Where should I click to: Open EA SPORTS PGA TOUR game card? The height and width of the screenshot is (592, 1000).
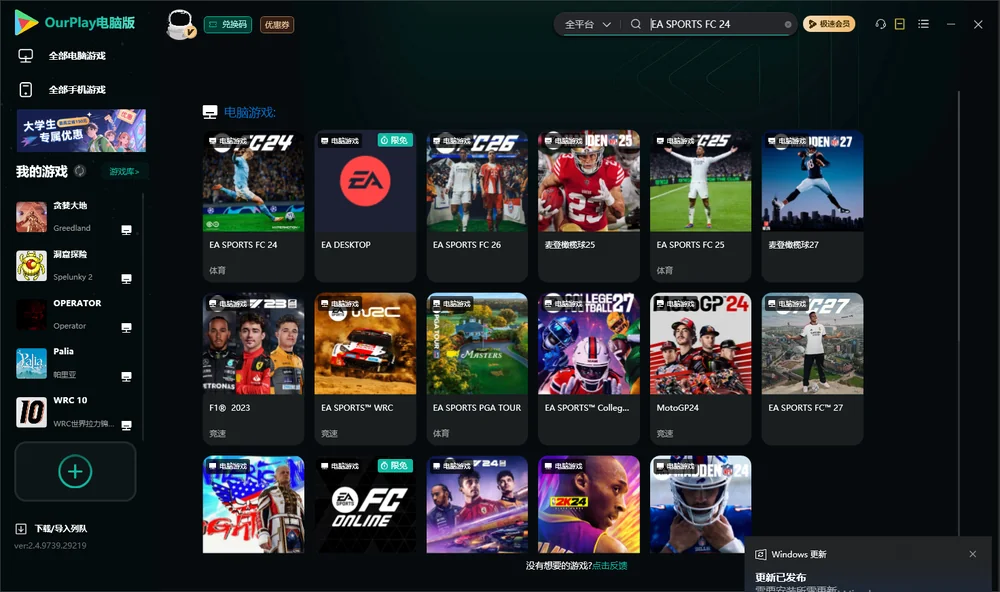coord(477,369)
